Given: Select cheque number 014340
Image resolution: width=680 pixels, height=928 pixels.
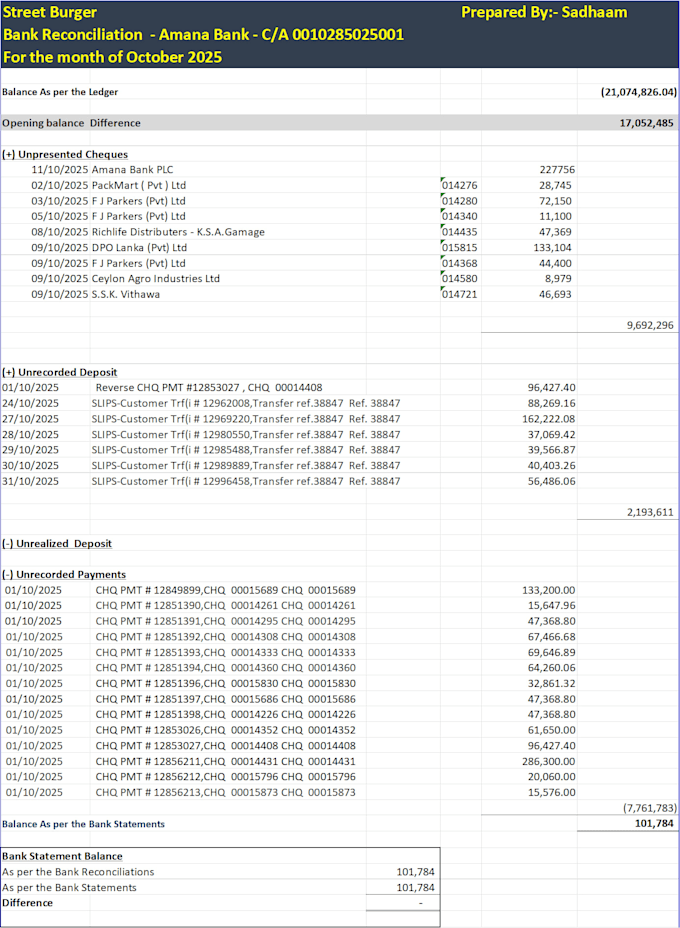Looking at the screenshot, I should (460, 217).
